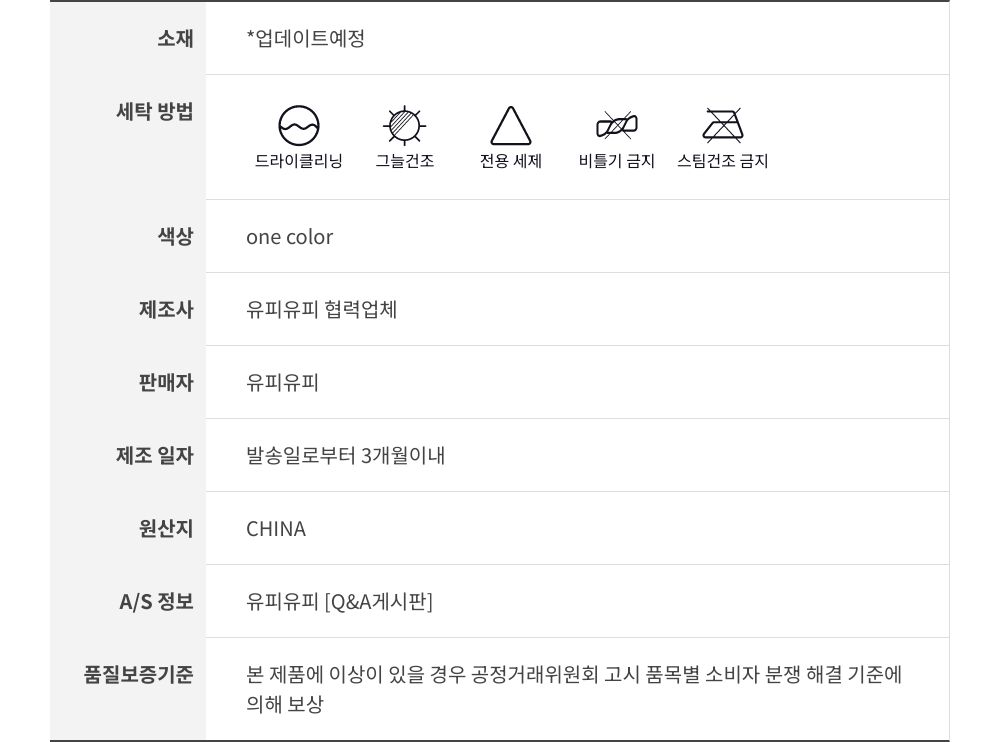Click the 판매자 row header

(x=166, y=382)
